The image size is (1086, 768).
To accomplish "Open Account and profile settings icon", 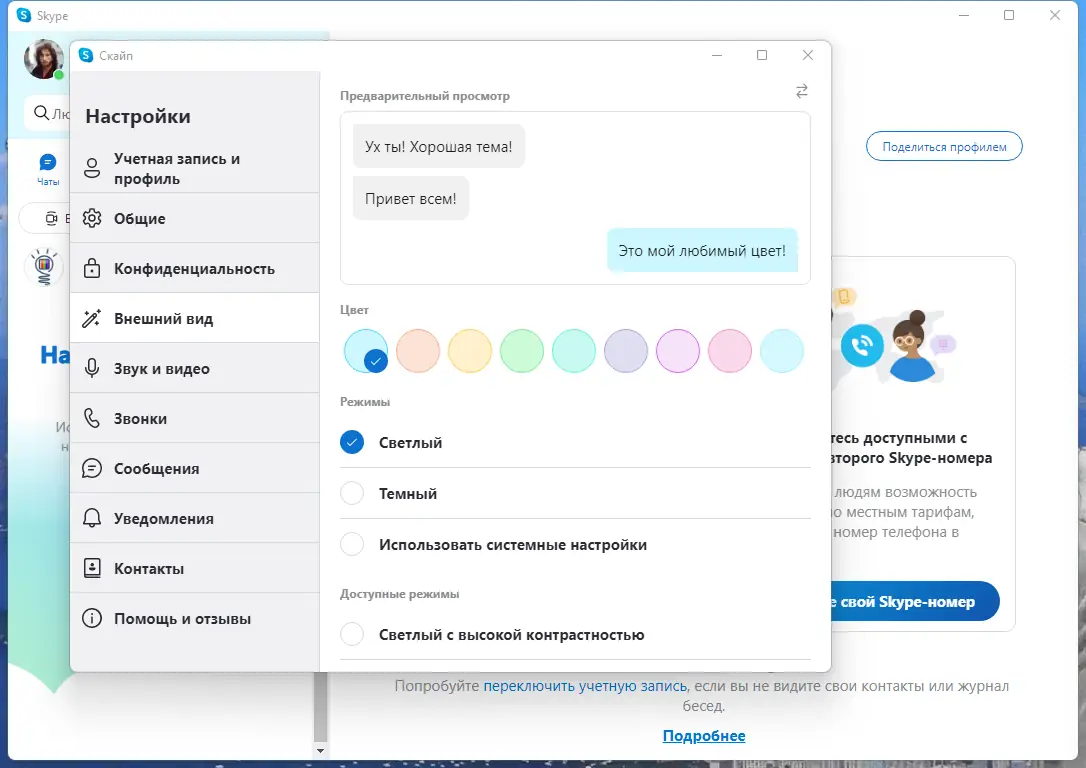I will (92, 168).
